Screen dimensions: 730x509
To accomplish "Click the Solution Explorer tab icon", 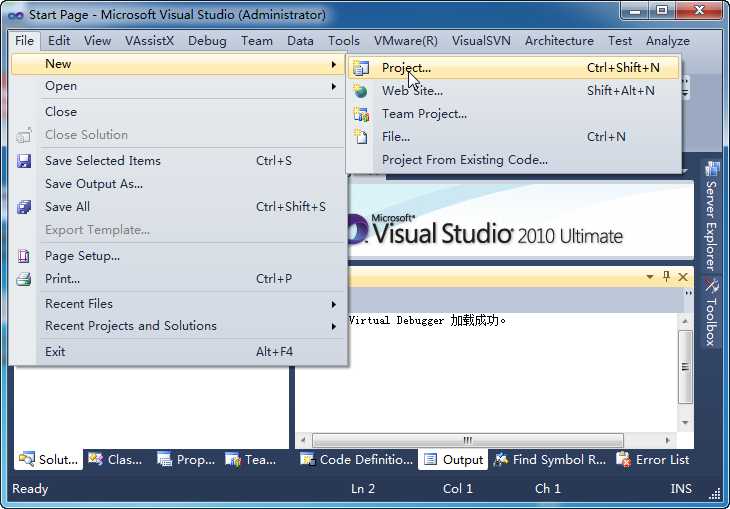I will click(x=27, y=460).
